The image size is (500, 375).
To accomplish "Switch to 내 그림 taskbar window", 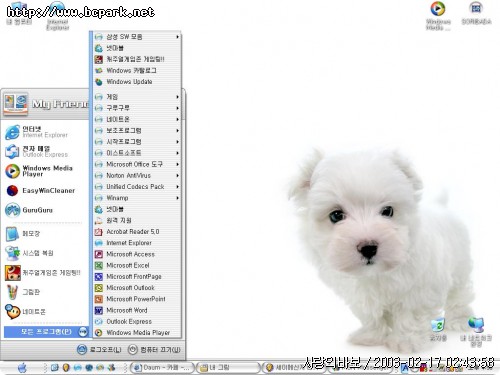I will 228,368.
